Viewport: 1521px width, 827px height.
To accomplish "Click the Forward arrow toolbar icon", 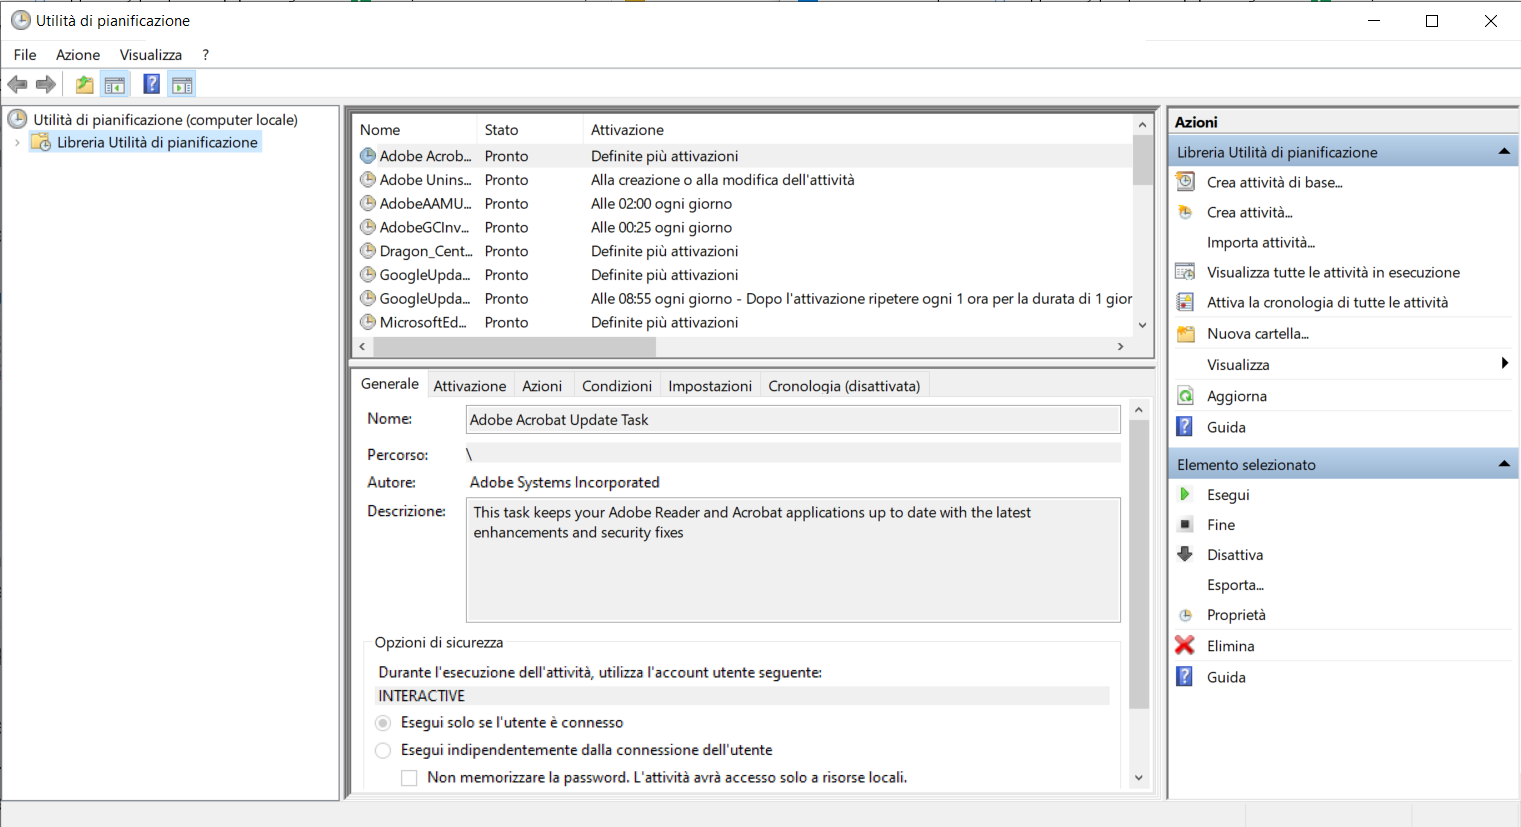I will click(x=46, y=85).
